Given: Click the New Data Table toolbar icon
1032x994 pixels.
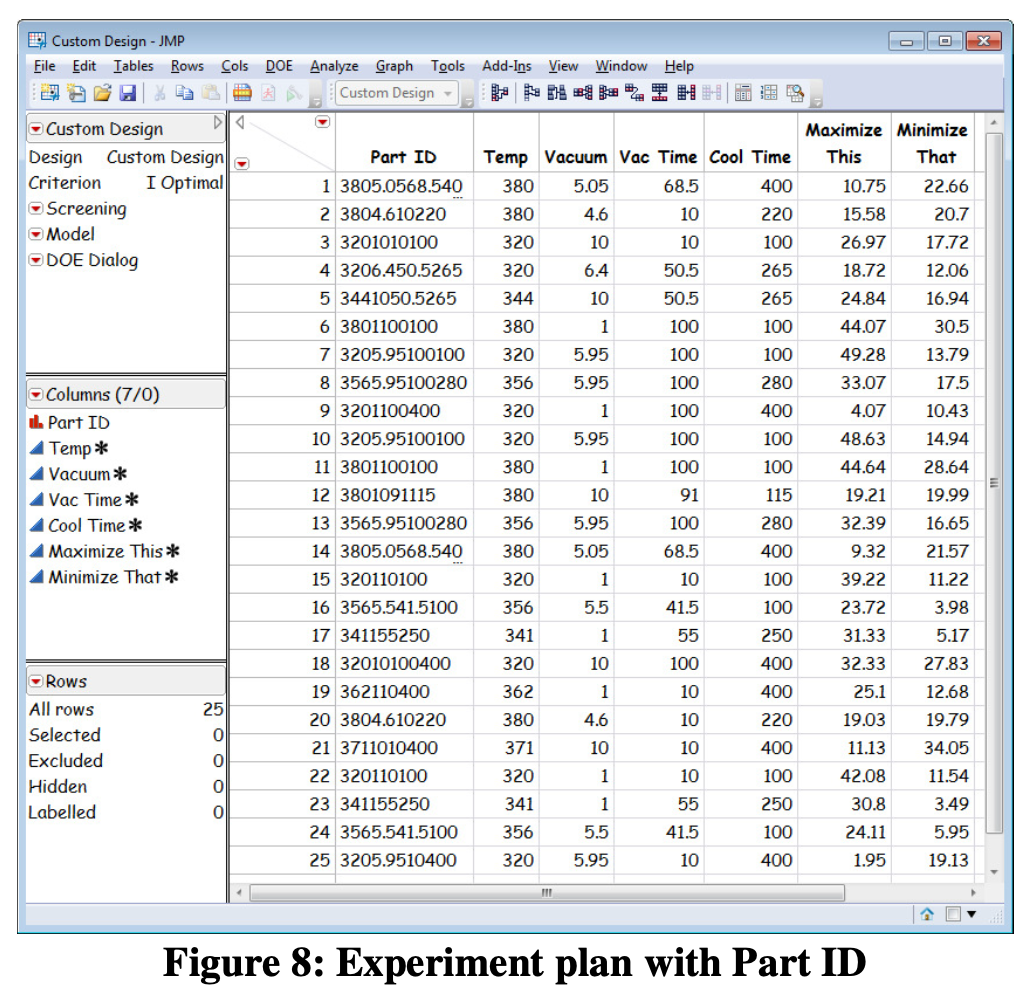Looking at the screenshot, I should [x=51, y=93].
